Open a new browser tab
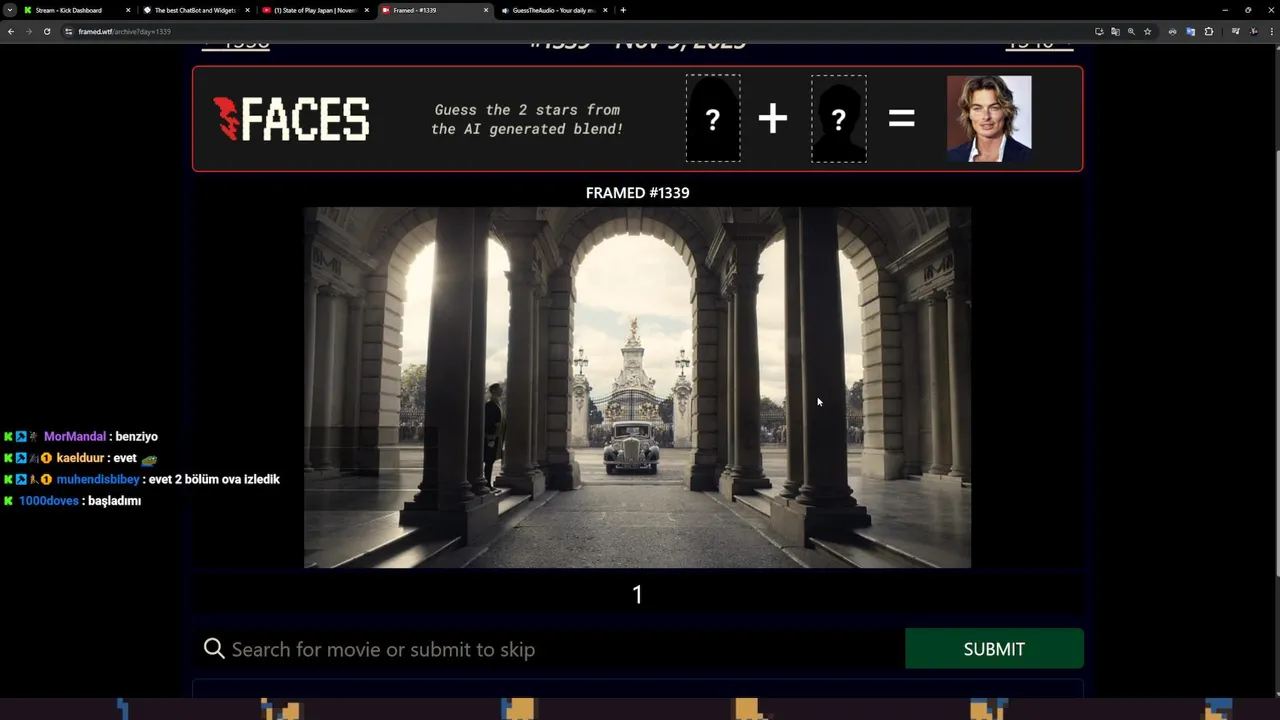1280x720 pixels. pos(623,10)
